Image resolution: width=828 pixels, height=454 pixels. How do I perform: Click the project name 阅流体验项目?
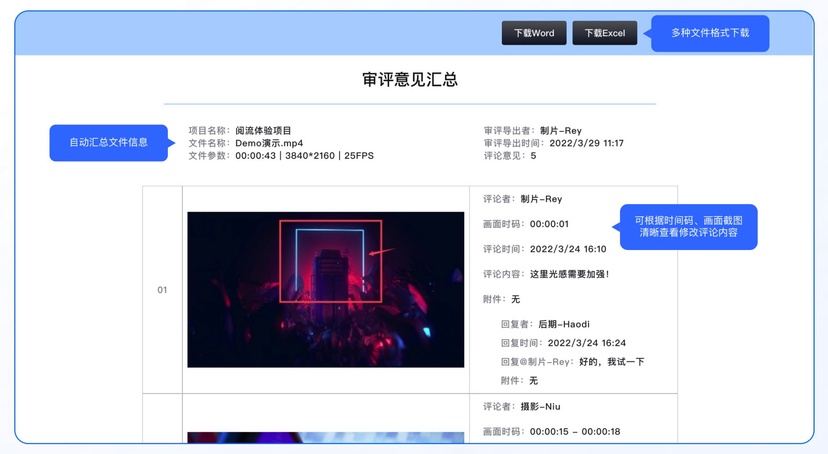point(263,131)
